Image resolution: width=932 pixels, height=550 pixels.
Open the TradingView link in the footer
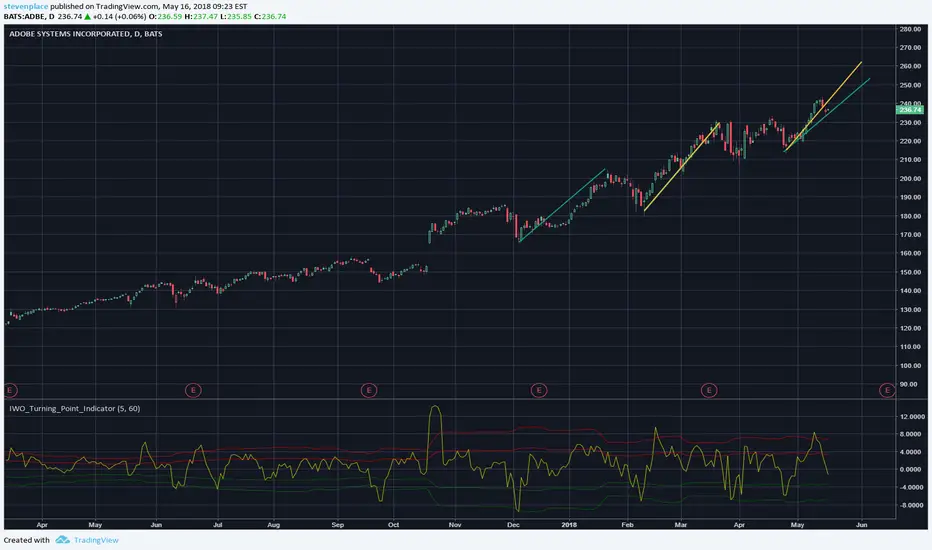click(96, 540)
